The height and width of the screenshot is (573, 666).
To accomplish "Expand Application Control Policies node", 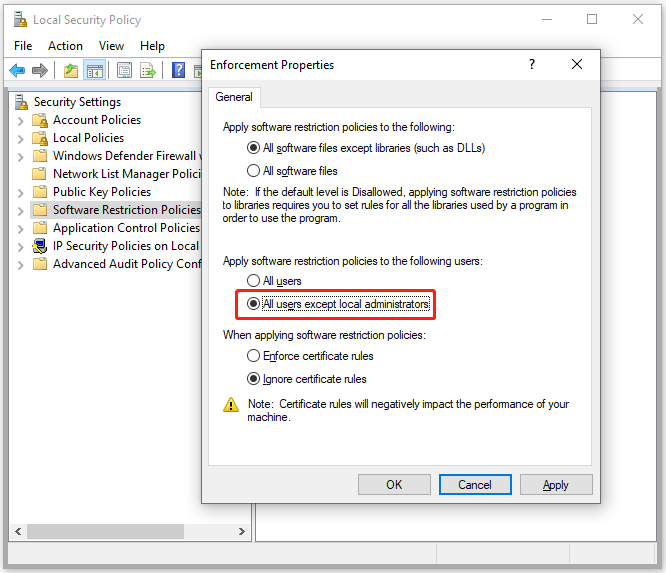I will tap(20, 229).
